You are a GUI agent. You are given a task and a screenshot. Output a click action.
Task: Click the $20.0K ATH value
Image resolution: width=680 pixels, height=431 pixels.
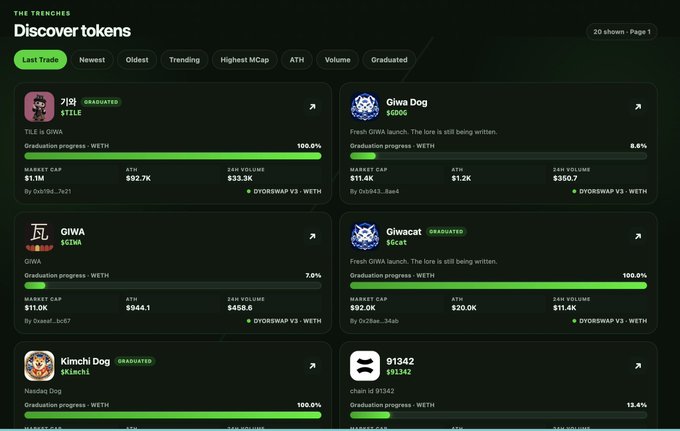tap(464, 308)
